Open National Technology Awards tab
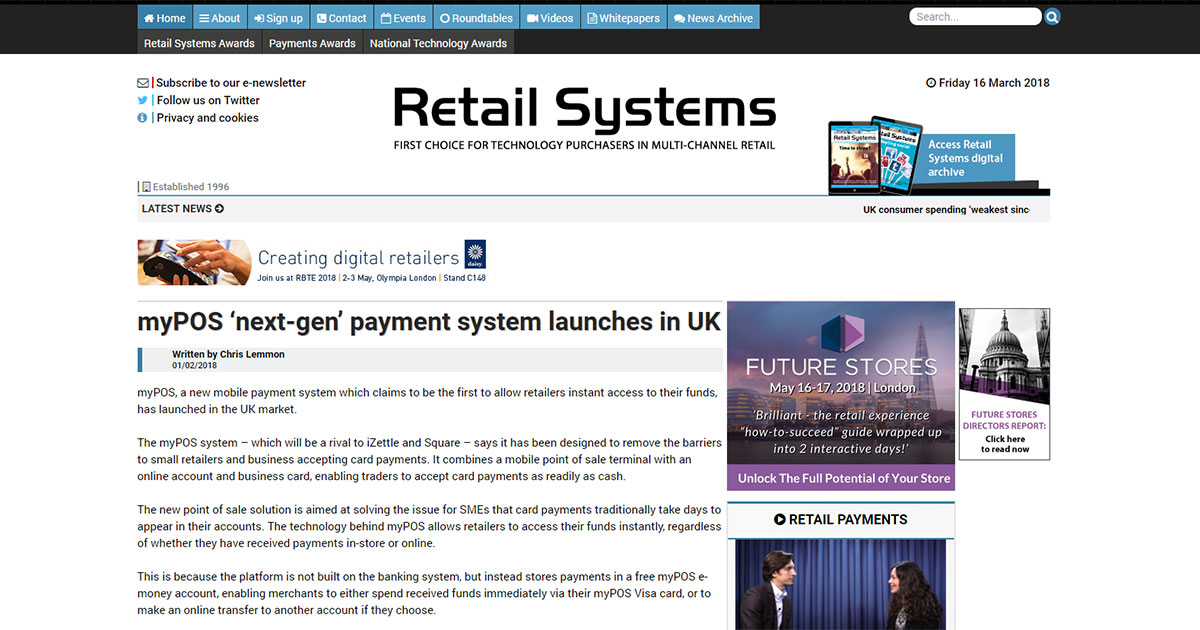Image resolution: width=1200 pixels, height=630 pixels. tap(438, 43)
